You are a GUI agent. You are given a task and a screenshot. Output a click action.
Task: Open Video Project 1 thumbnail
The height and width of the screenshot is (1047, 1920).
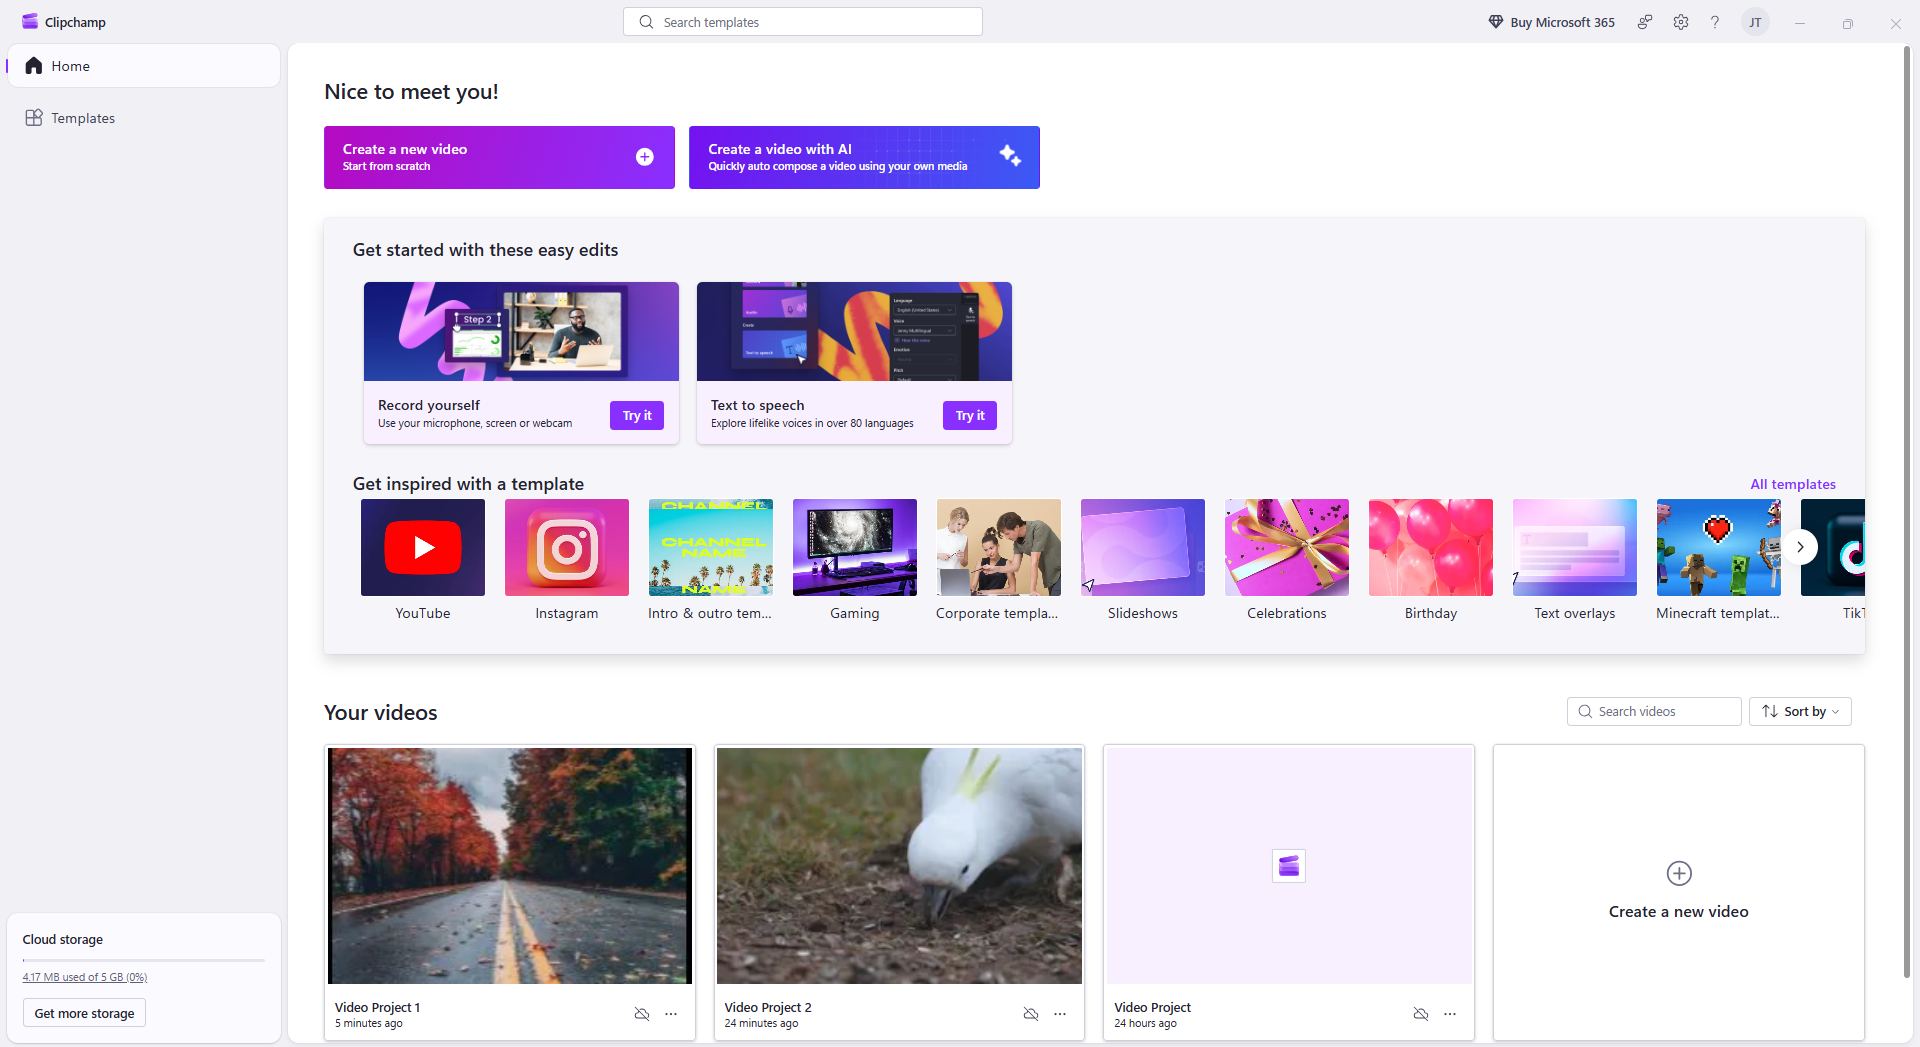(510, 866)
